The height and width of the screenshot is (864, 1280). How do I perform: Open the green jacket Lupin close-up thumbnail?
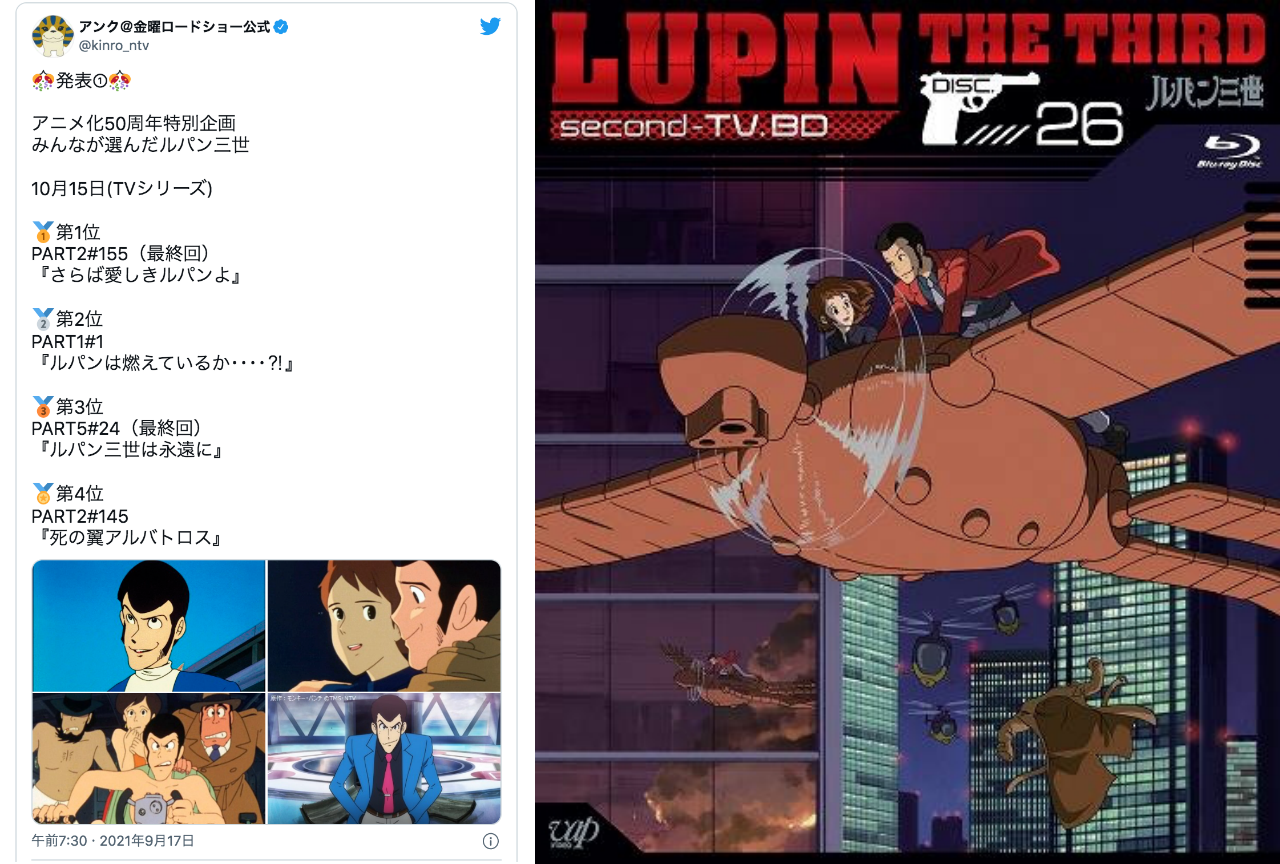pyautogui.click(x=149, y=626)
